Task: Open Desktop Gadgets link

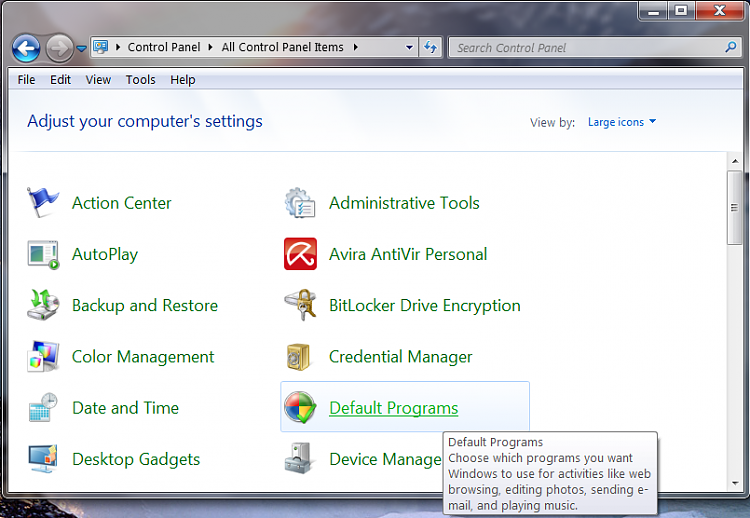Action: 136,459
